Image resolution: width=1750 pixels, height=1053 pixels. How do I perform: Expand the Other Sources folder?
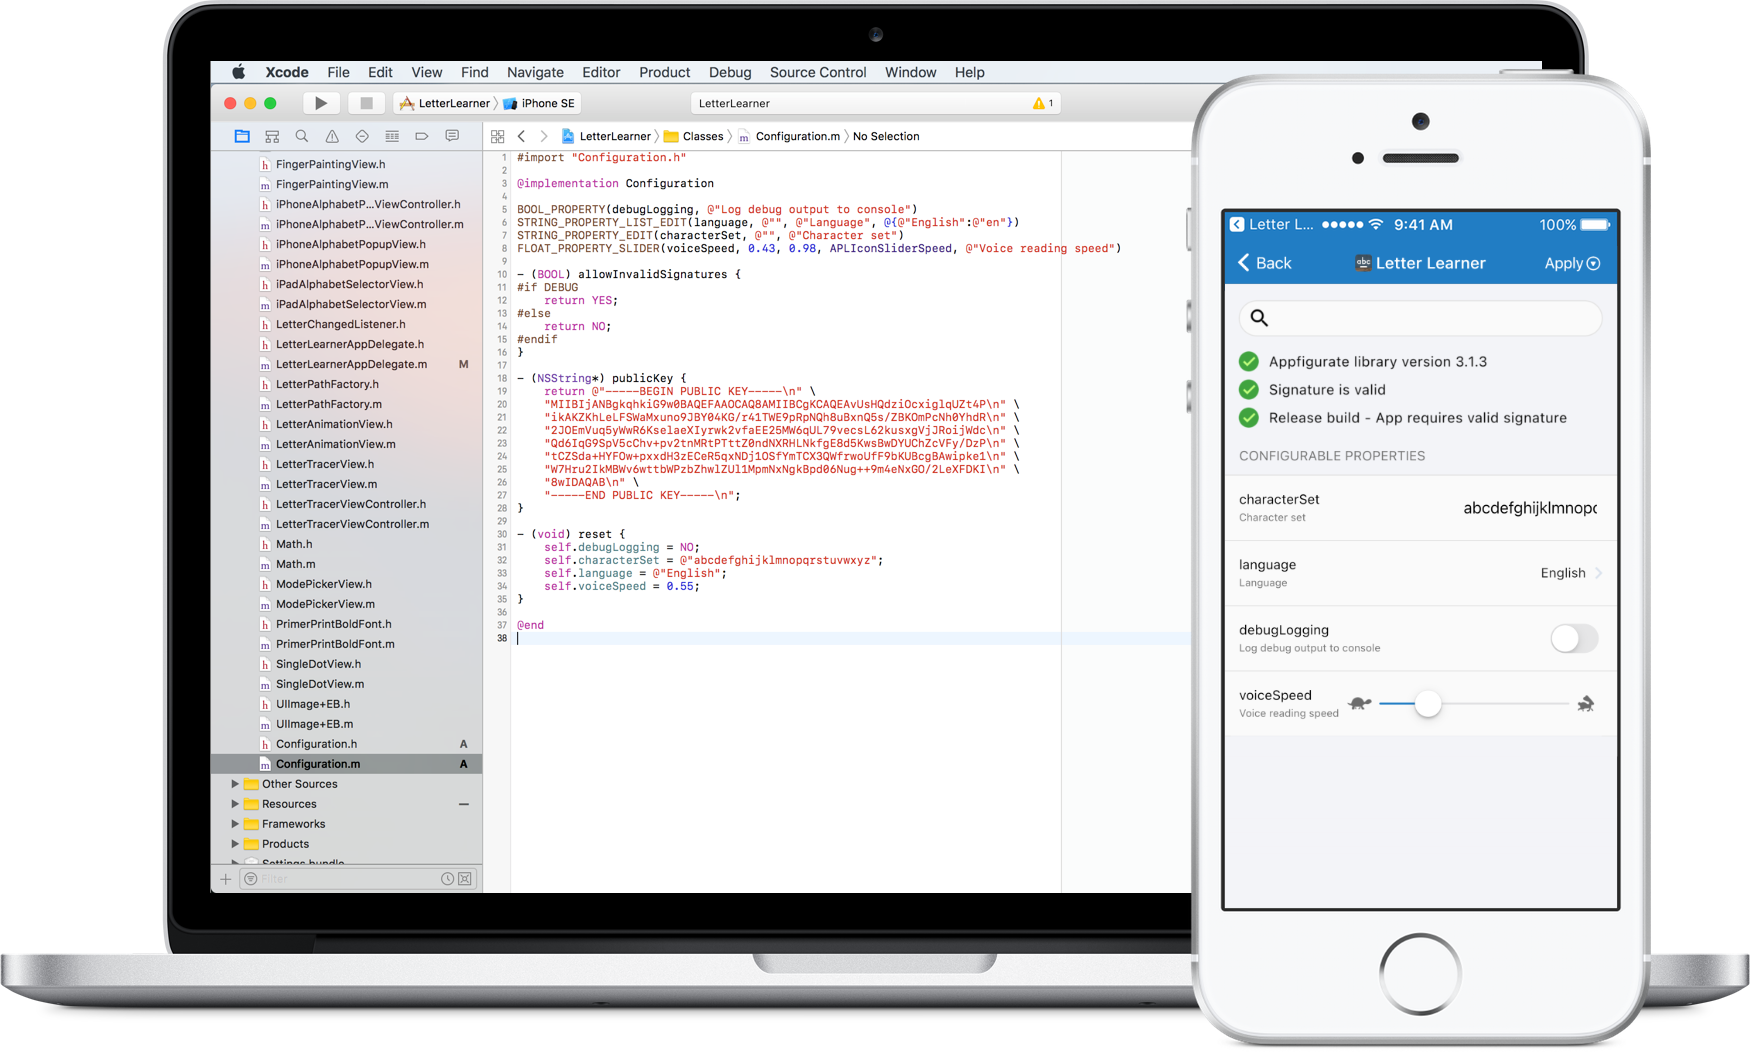point(236,784)
